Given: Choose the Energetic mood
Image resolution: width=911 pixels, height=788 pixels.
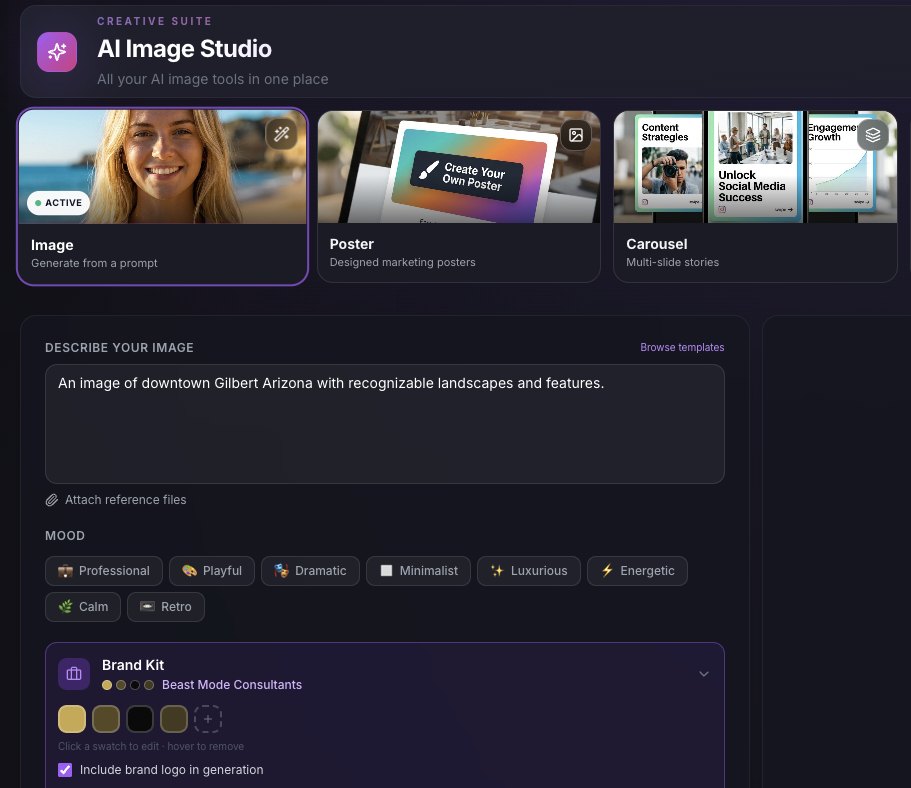Looking at the screenshot, I should coord(637,571).
